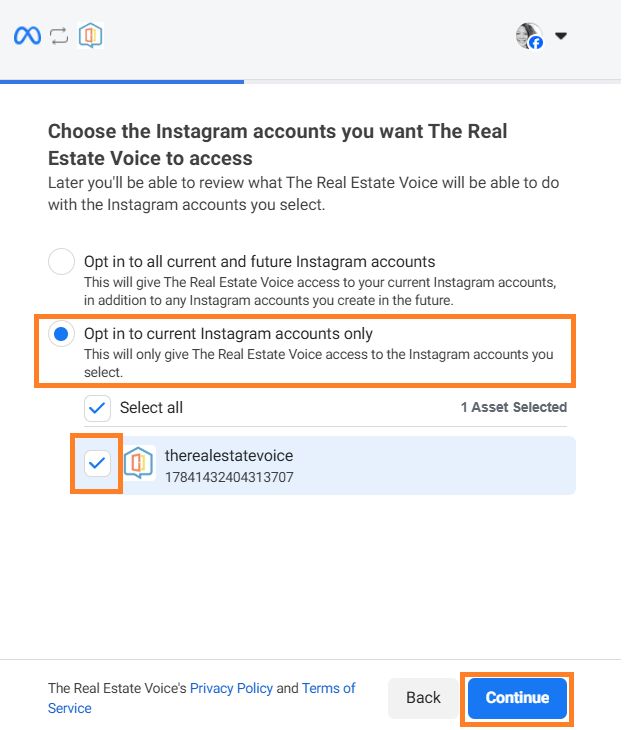
Task: Click the Back button
Action: [423, 698]
